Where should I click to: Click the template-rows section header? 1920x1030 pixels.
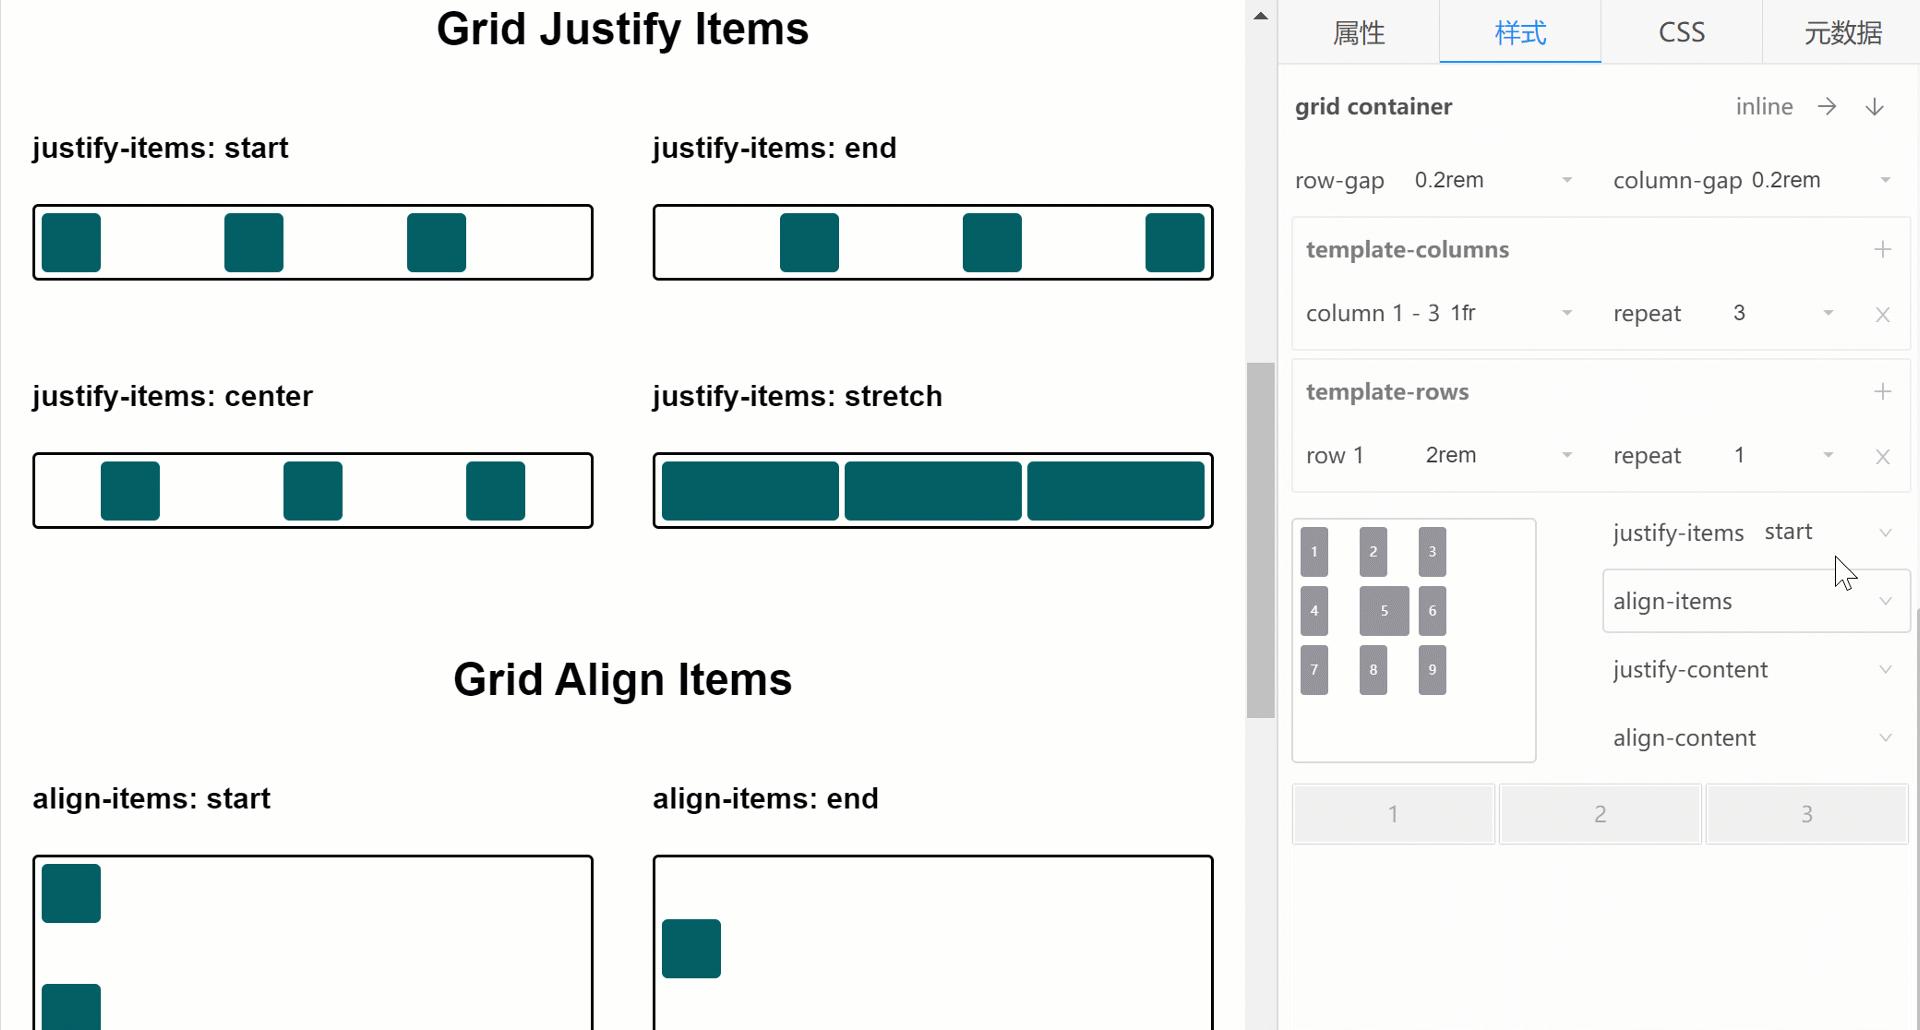tap(1387, 391)
